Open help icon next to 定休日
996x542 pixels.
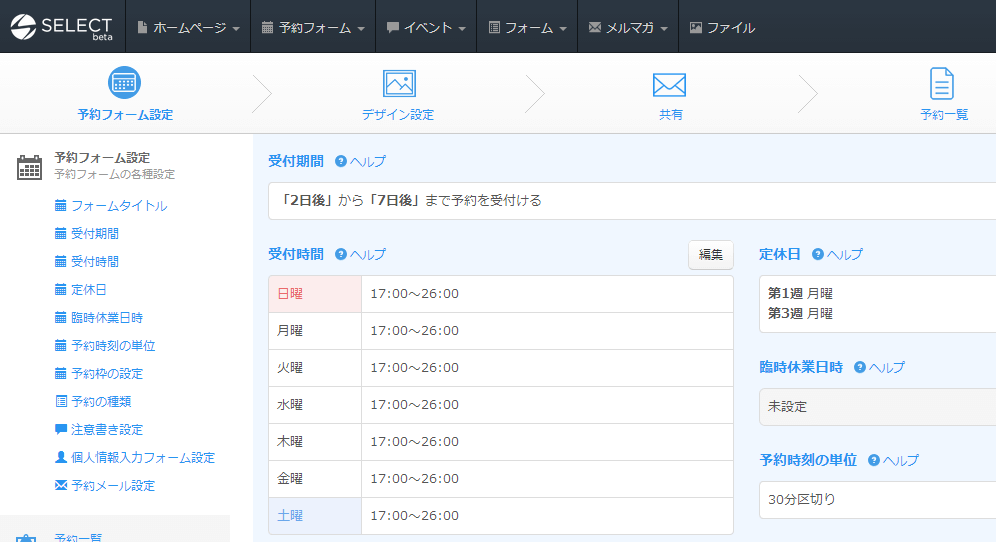(x=818, y=254)
